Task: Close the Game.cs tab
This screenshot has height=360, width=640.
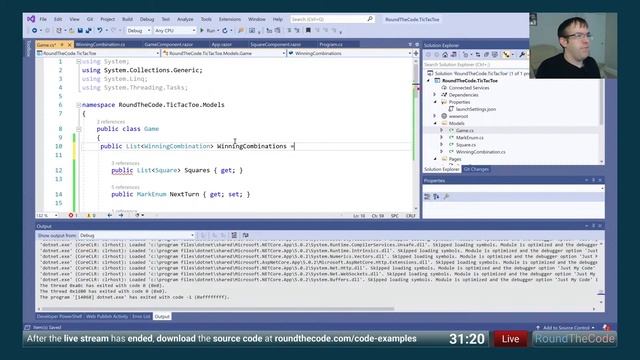Action: [69, 44]
